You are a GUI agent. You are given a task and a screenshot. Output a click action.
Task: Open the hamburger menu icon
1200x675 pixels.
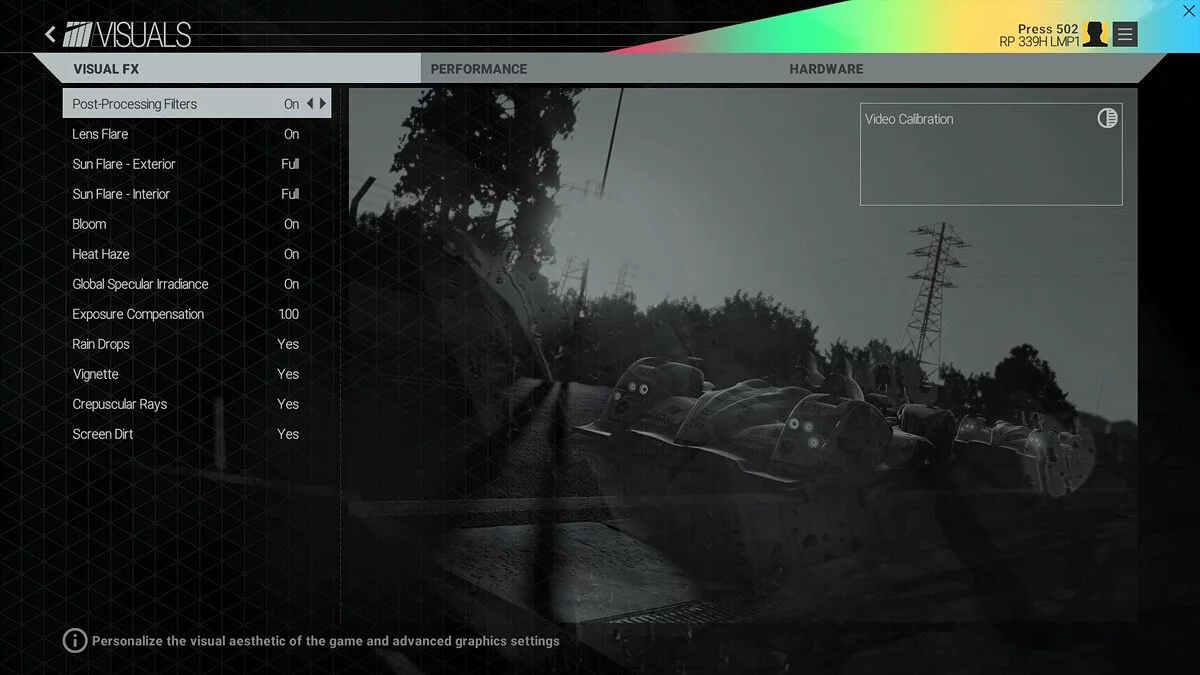coord(1125,35)
